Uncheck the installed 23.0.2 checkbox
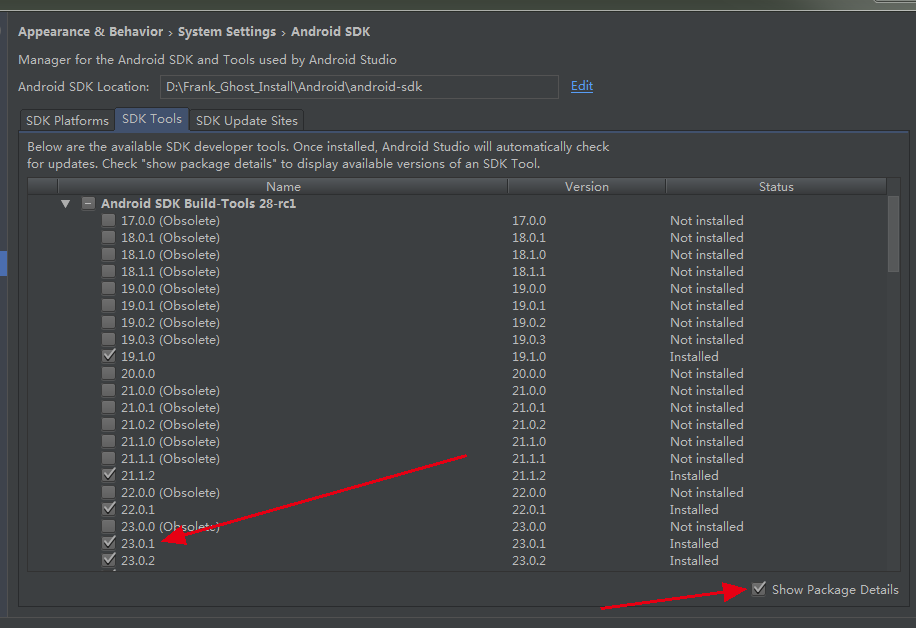916x628 pixels. click(x=109, y=560)
